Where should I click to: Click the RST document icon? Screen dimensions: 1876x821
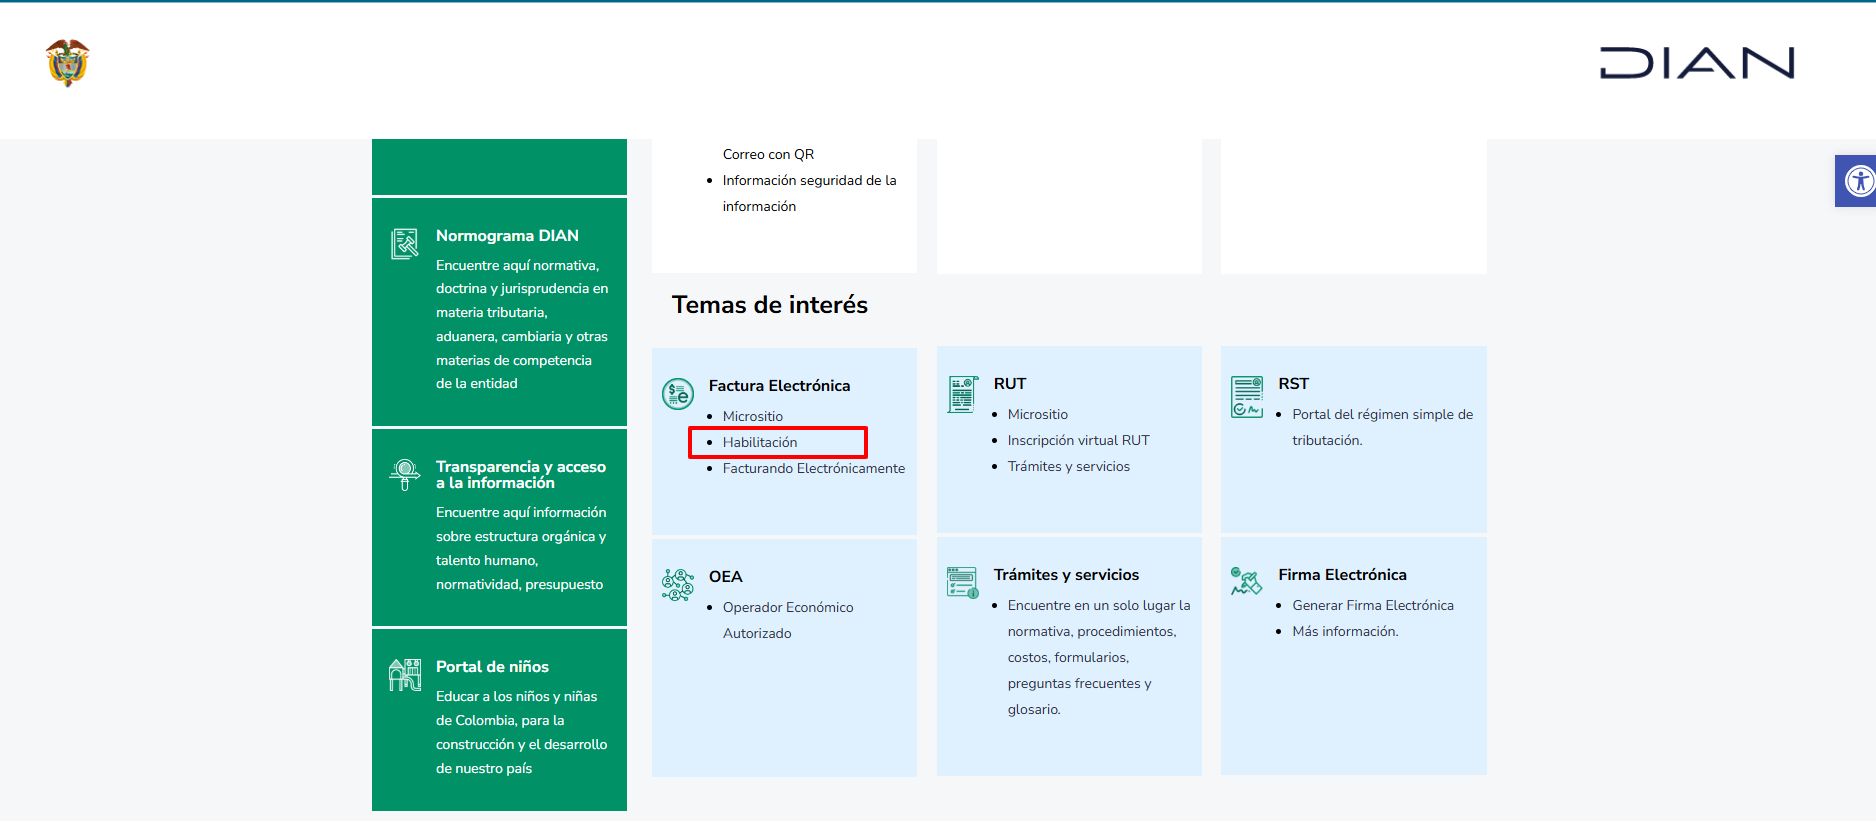1247,396
